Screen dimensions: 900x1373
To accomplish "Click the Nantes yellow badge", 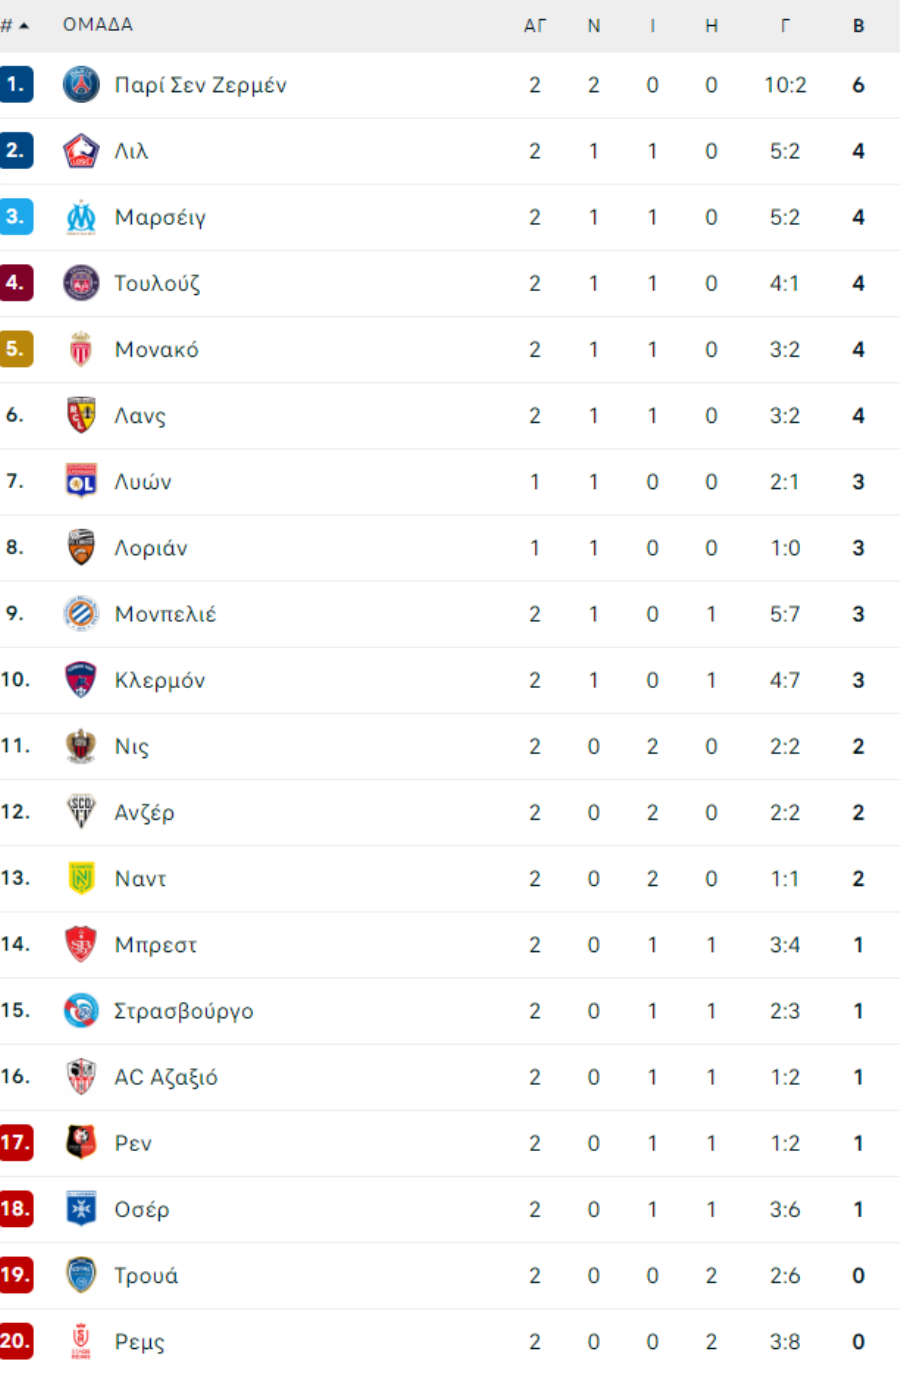I will [x=81, y=878].
